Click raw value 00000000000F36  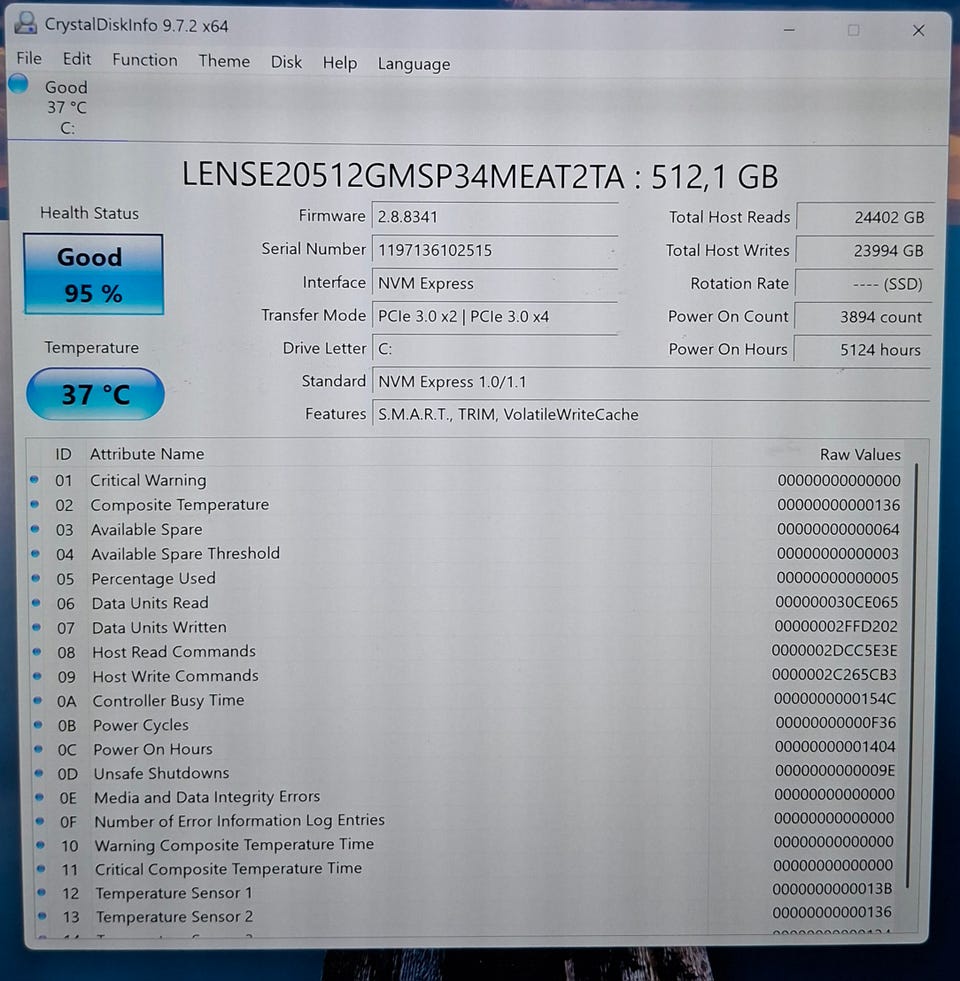pyautogui.click(x=835, y=723)
